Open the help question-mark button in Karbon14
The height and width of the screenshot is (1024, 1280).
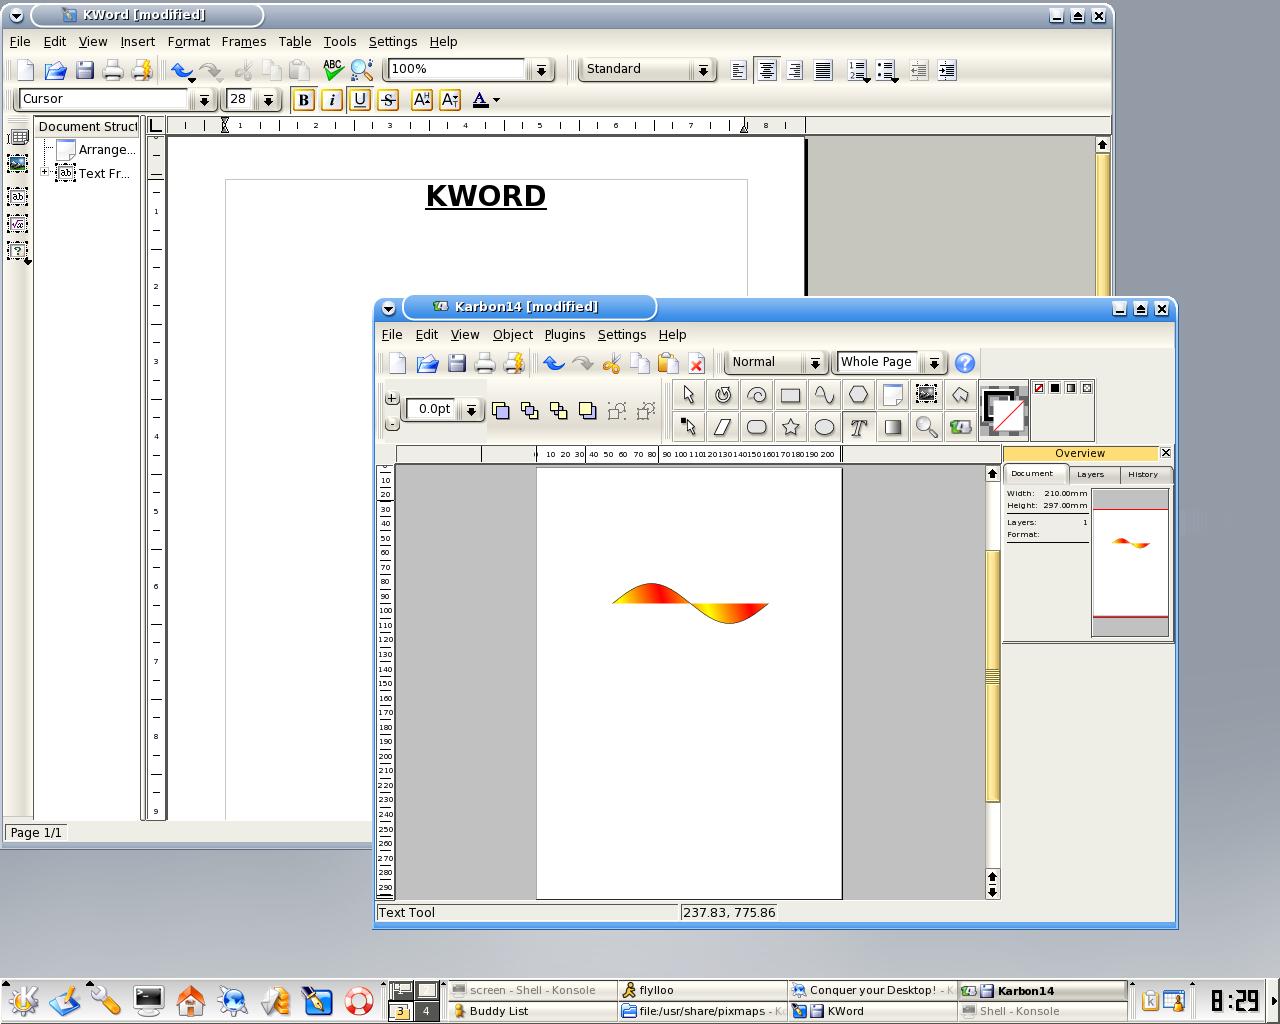click(x=964, y=363)
